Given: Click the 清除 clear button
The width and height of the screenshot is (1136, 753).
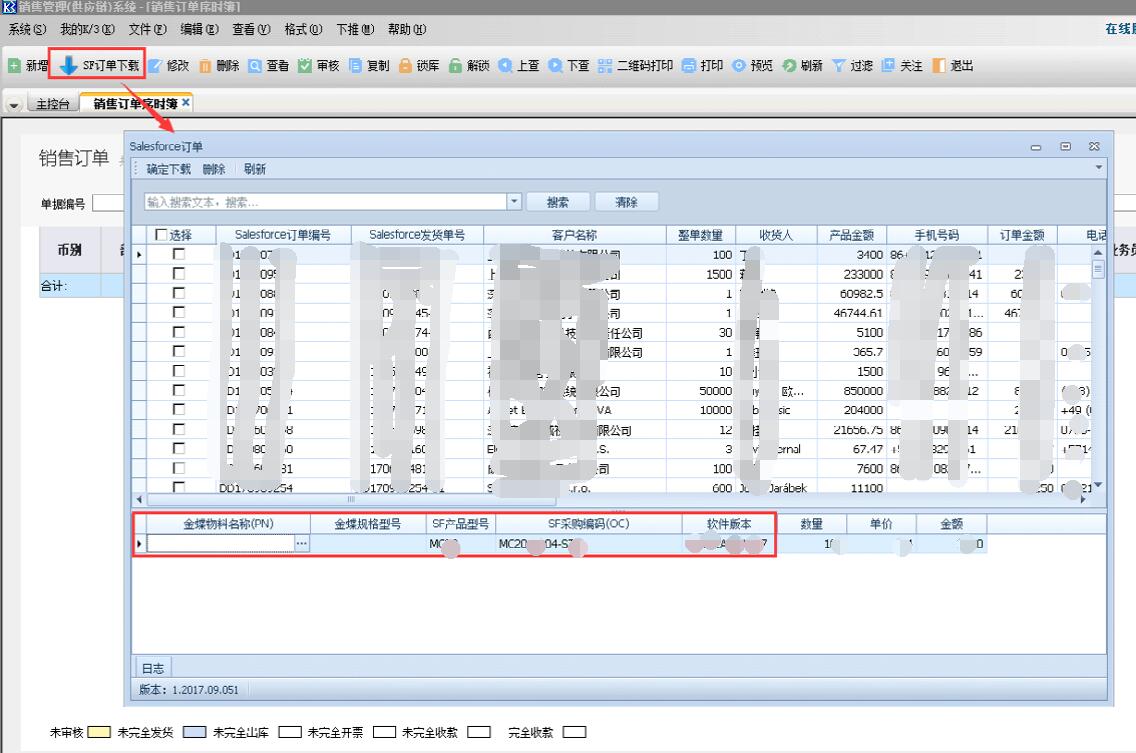Looking at the screenshot, I should click(x=627, y=202).
